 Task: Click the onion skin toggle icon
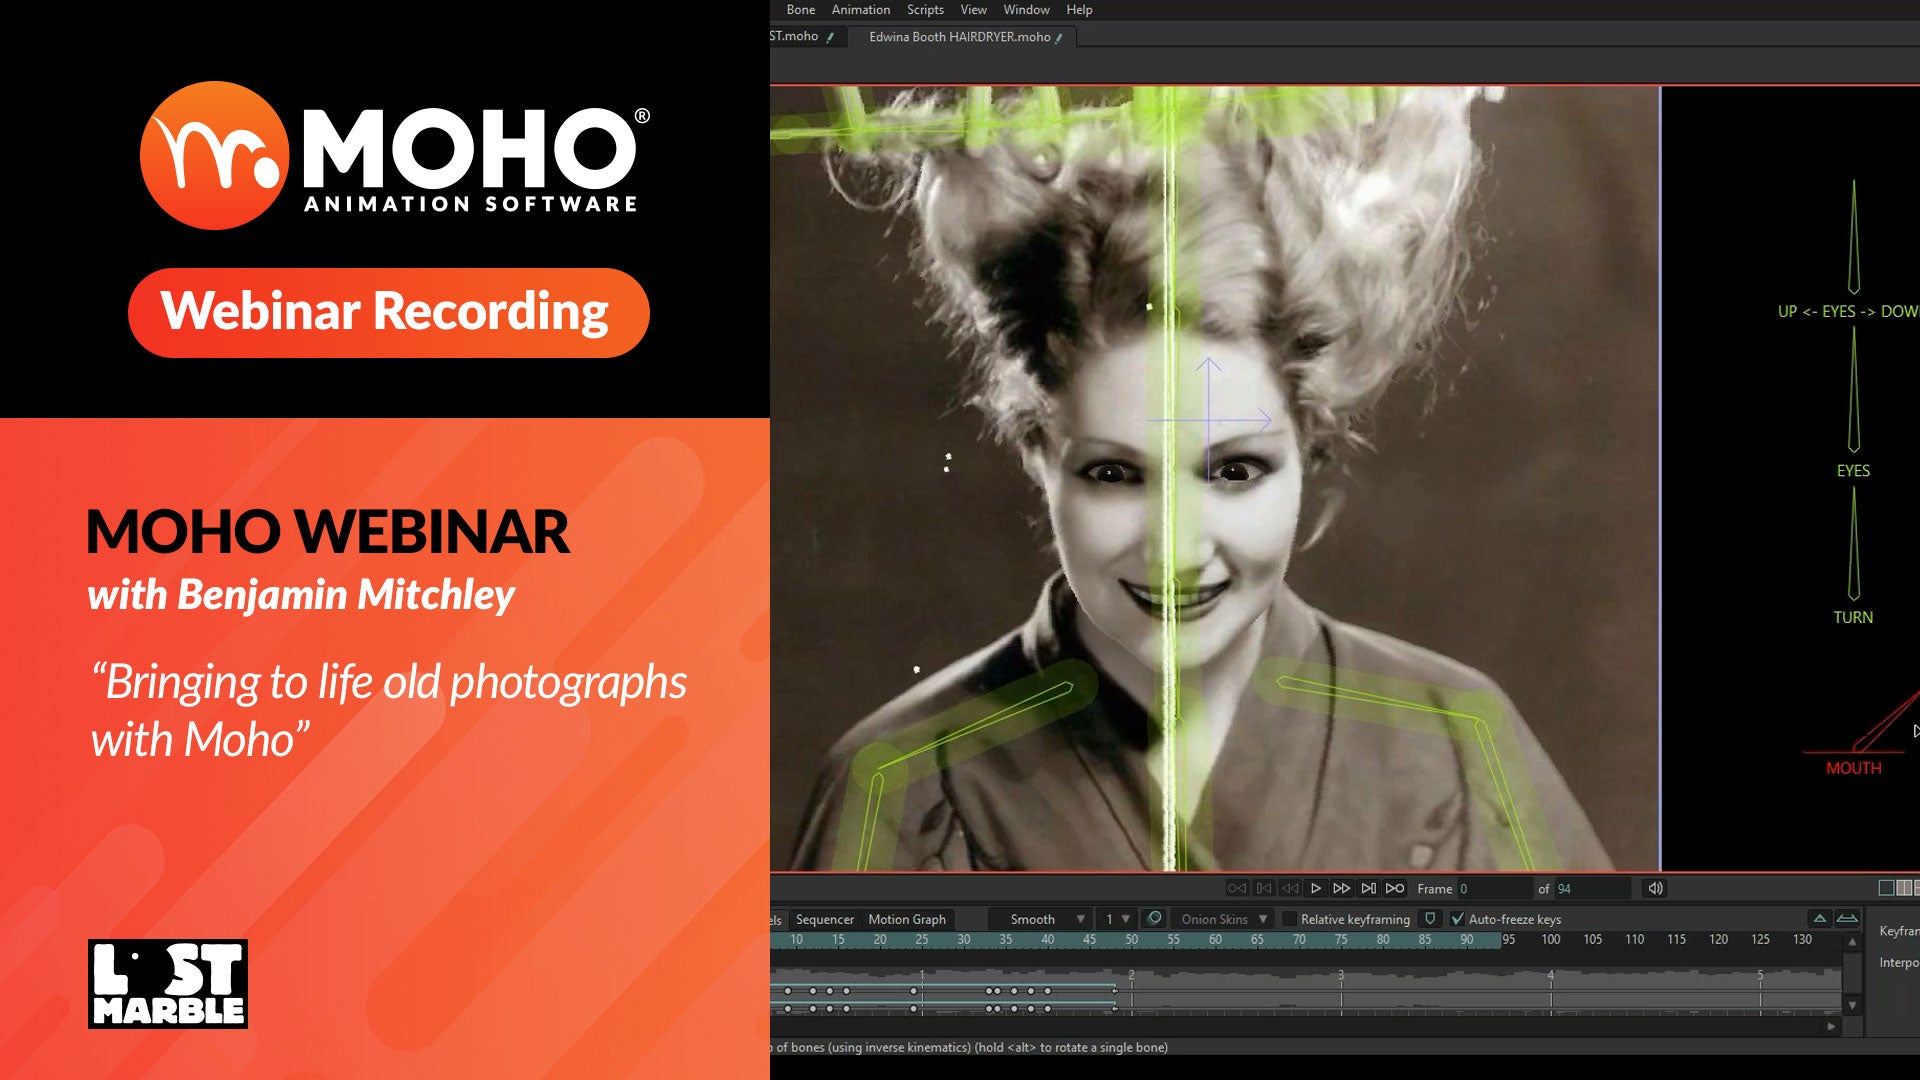click(x=1154, y=918)
